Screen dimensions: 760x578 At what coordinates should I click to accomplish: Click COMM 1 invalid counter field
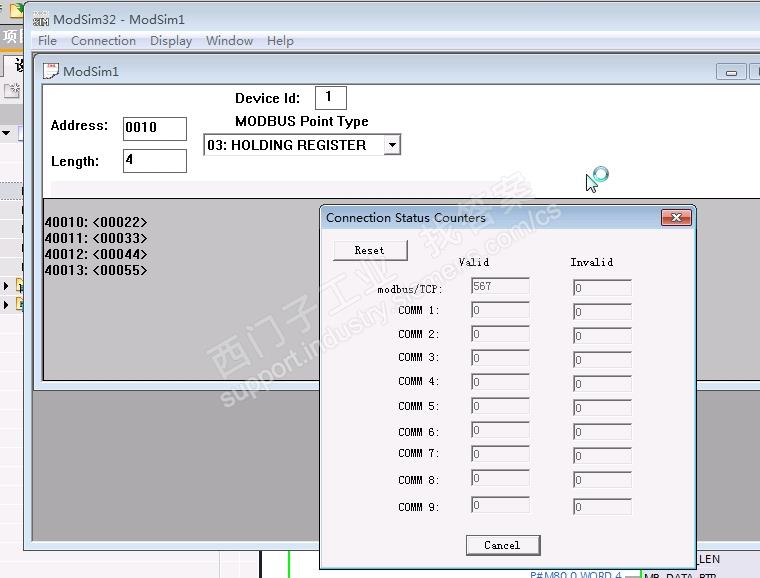tap(602, 312)
